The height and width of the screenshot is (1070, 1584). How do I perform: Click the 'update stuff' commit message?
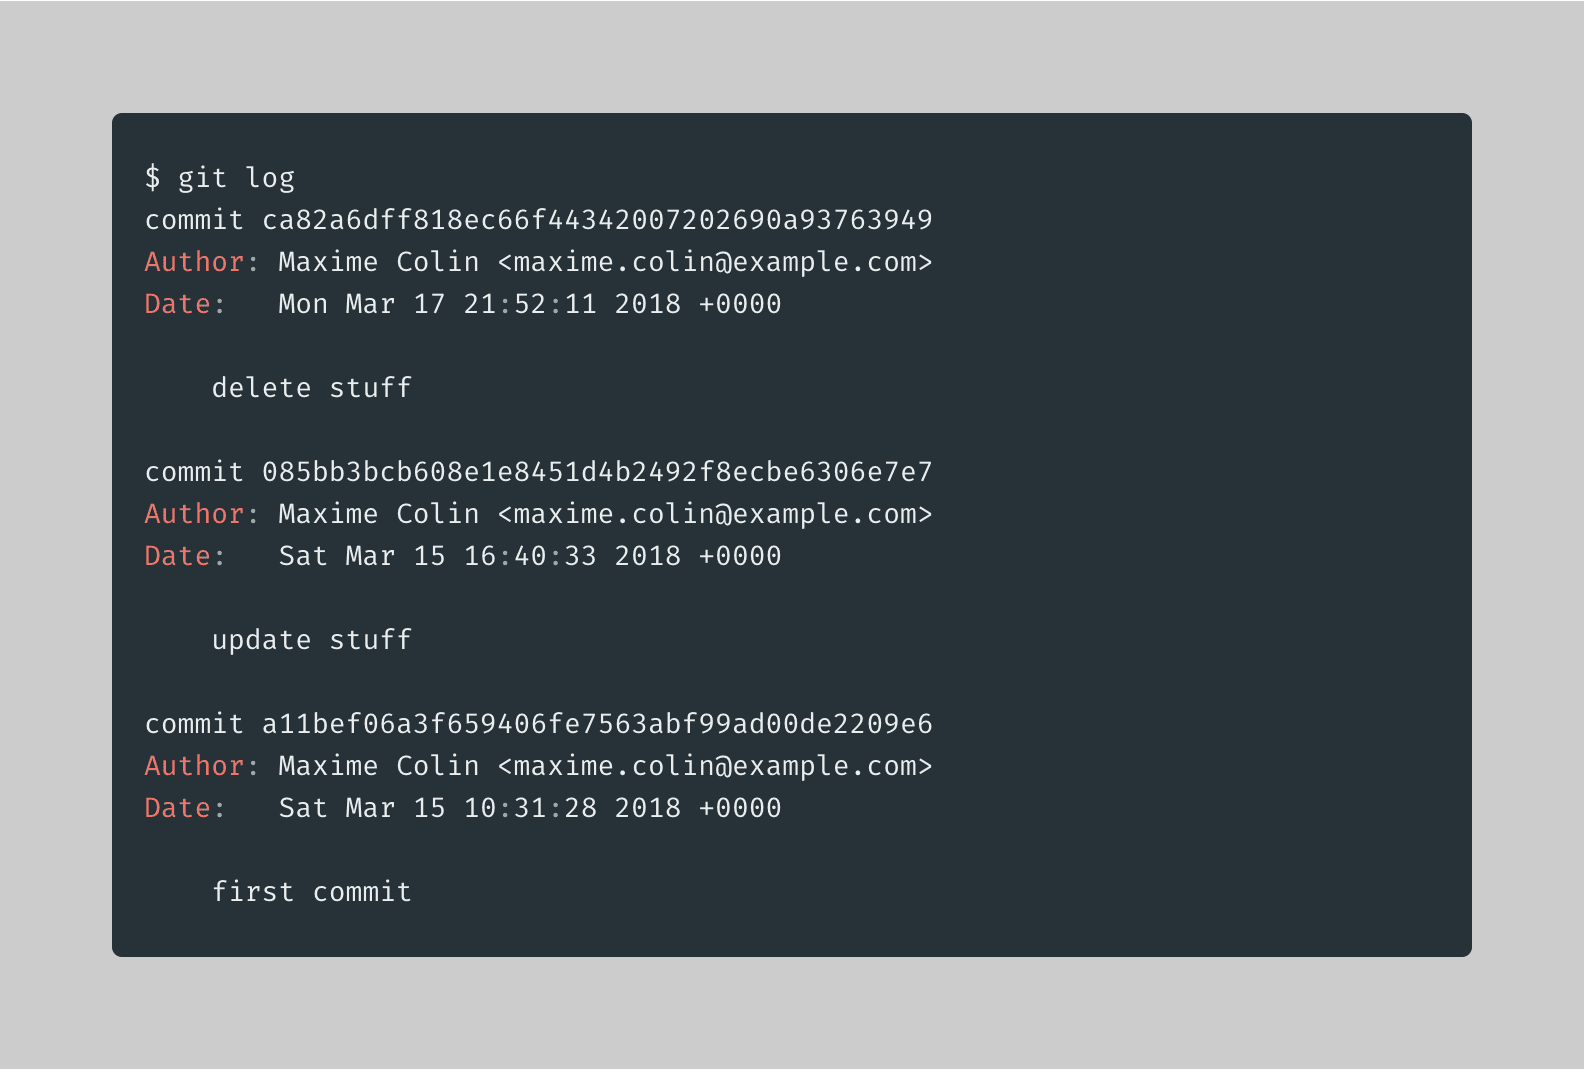312,640
